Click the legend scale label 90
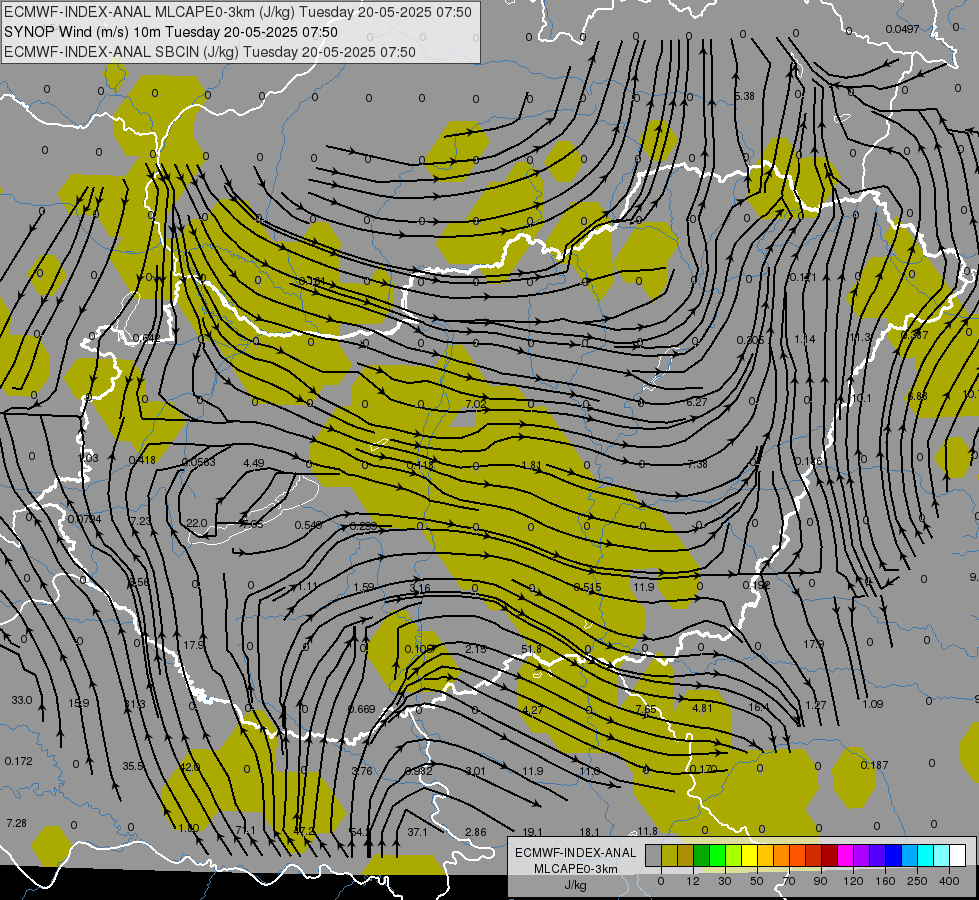The image size is (979, 900). tap(820, 881)
